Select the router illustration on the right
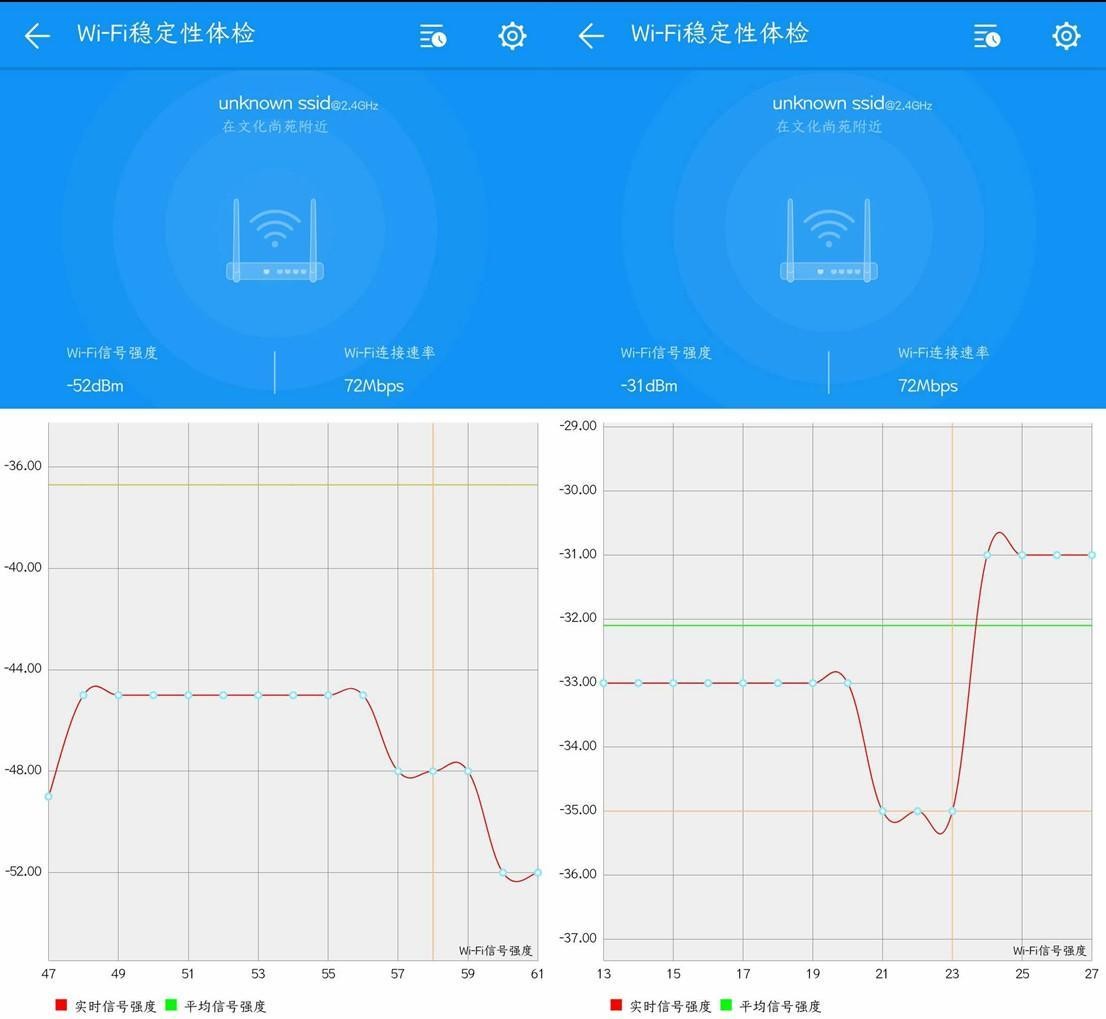Screen dimensions: 1106x1019 pos(829,240)
